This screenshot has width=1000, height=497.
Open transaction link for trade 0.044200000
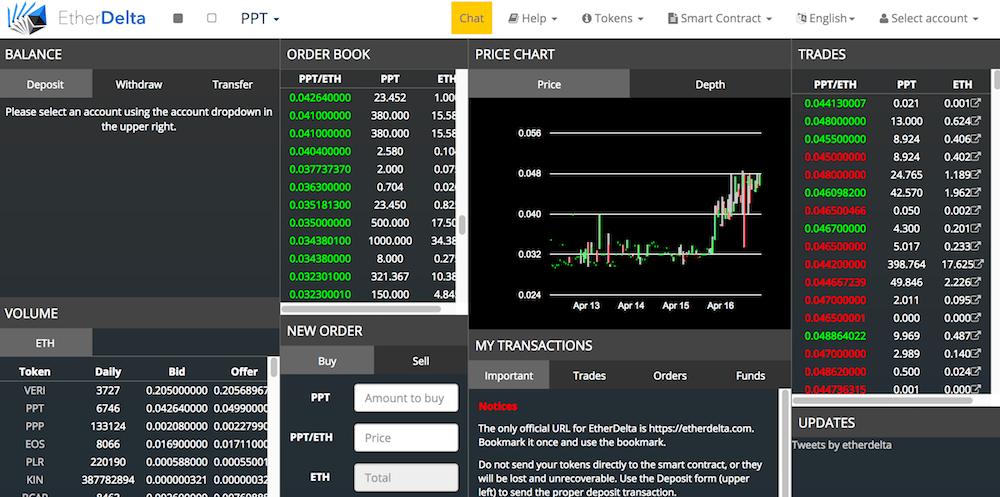pos(979,263)
